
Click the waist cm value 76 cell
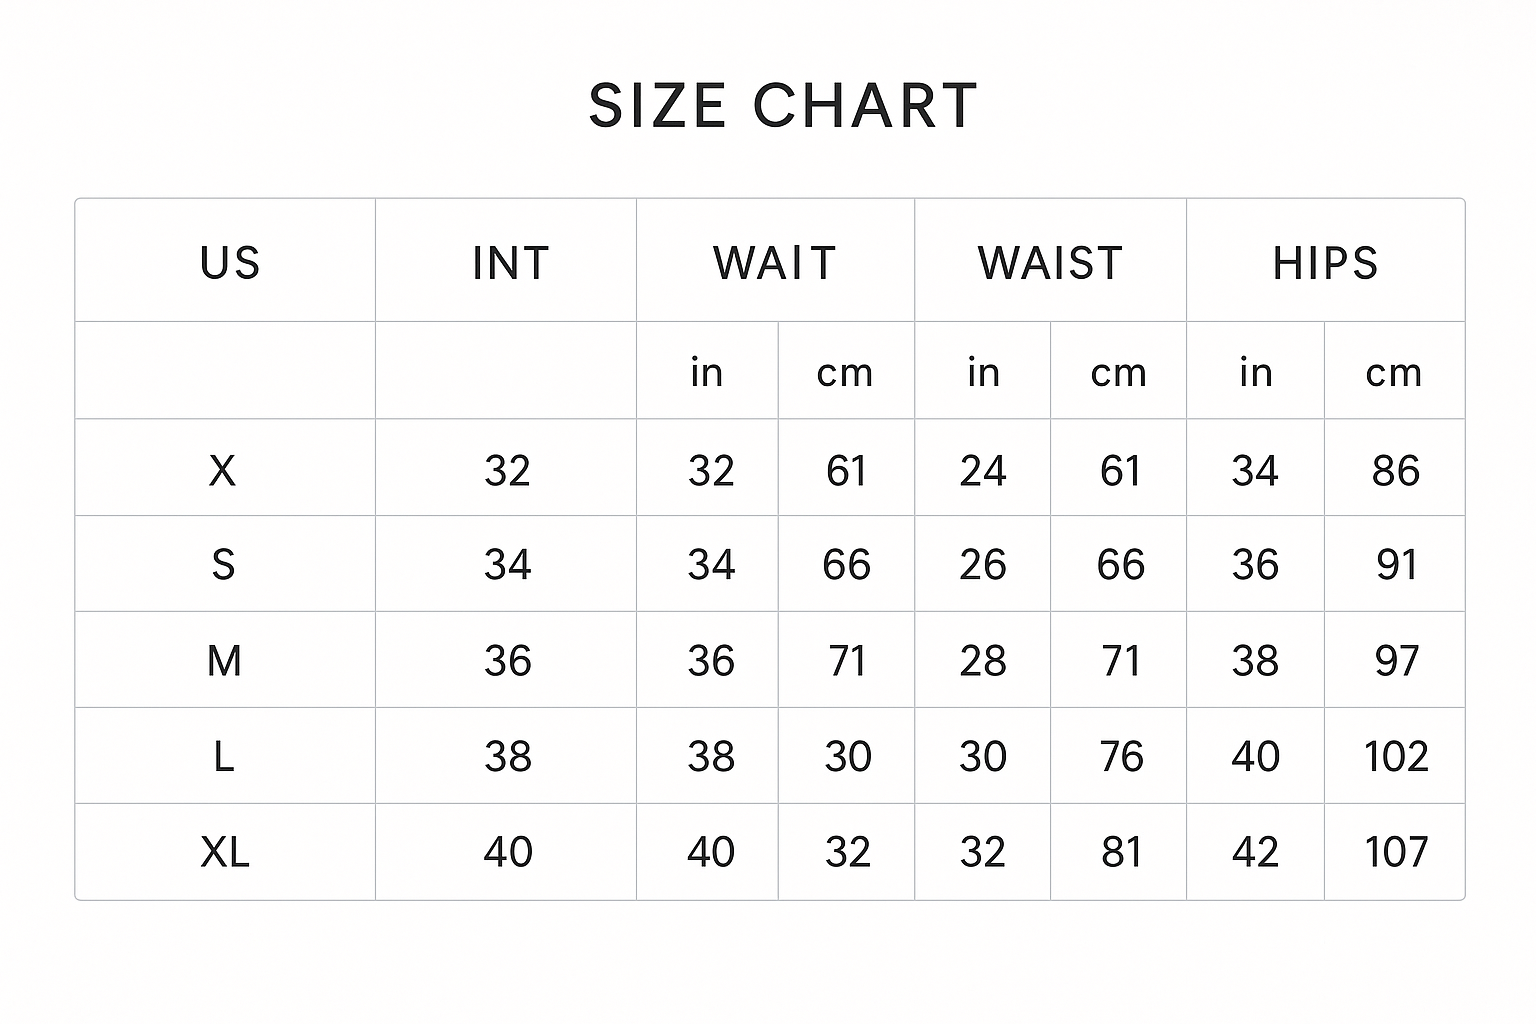pos(1120,757)
